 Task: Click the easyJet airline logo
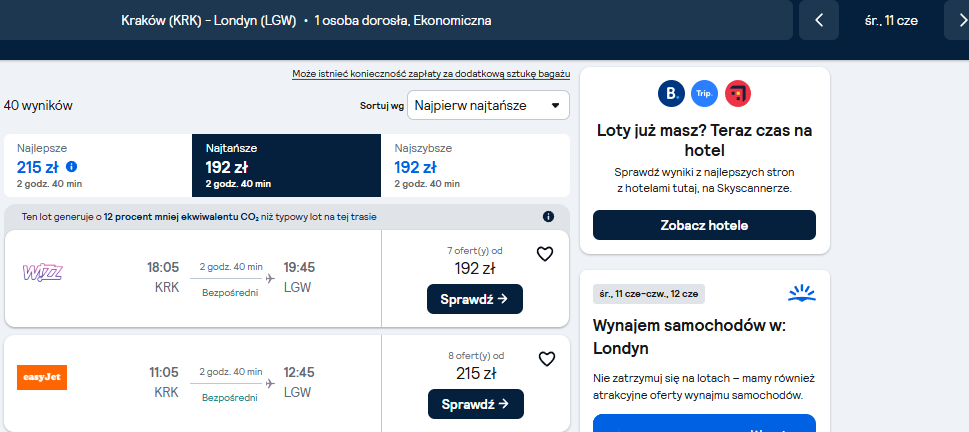(x=42, y=378)
